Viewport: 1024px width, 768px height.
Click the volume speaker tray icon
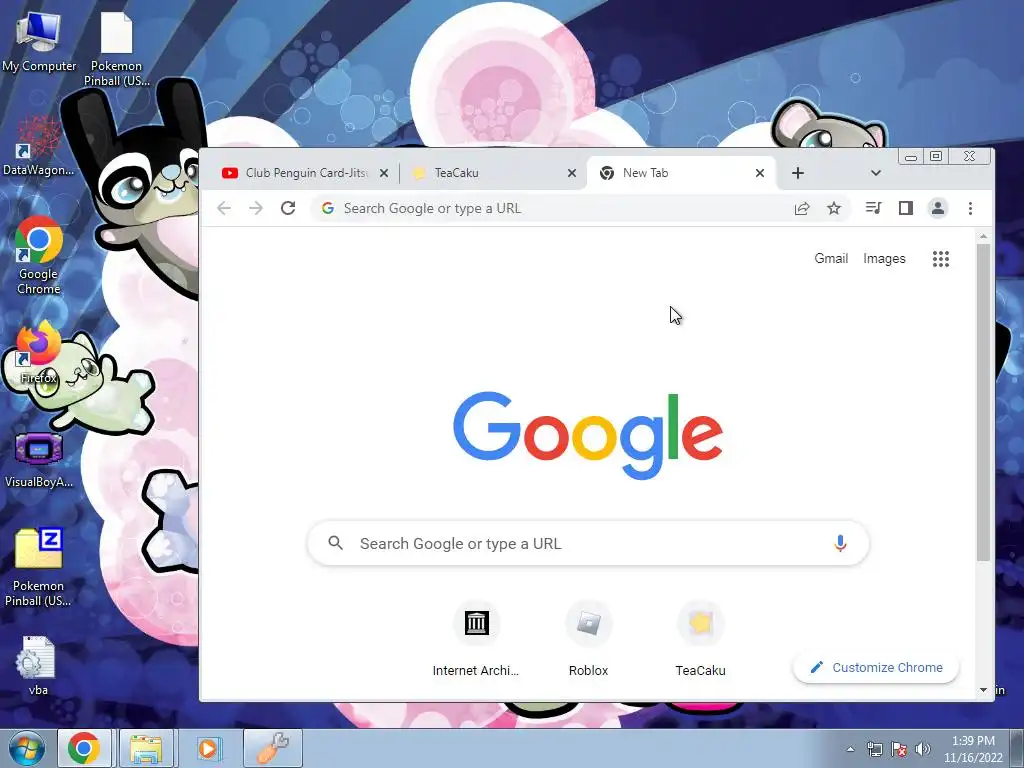click(922, 749)
